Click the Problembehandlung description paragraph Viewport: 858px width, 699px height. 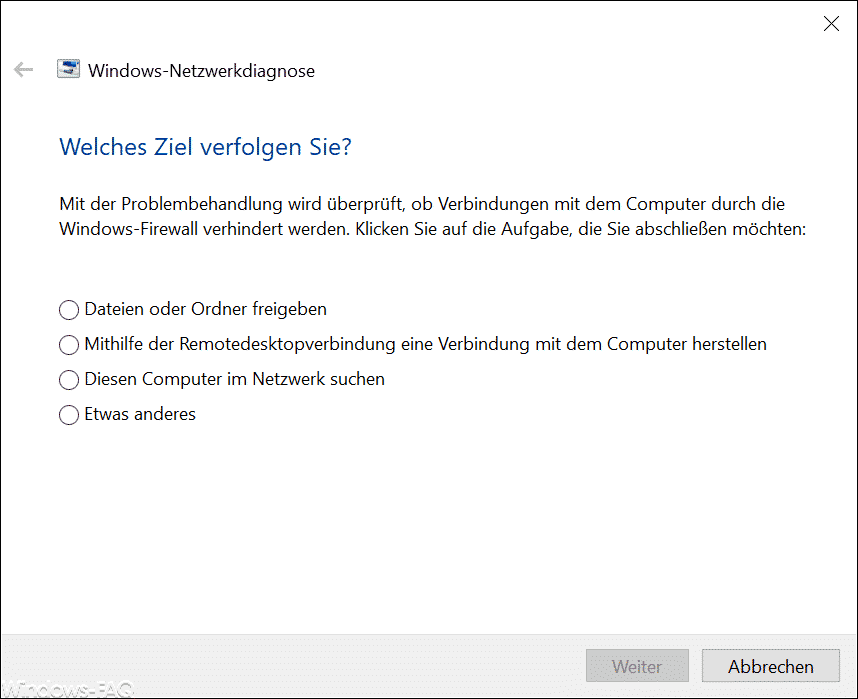click(x=432, y=216)
